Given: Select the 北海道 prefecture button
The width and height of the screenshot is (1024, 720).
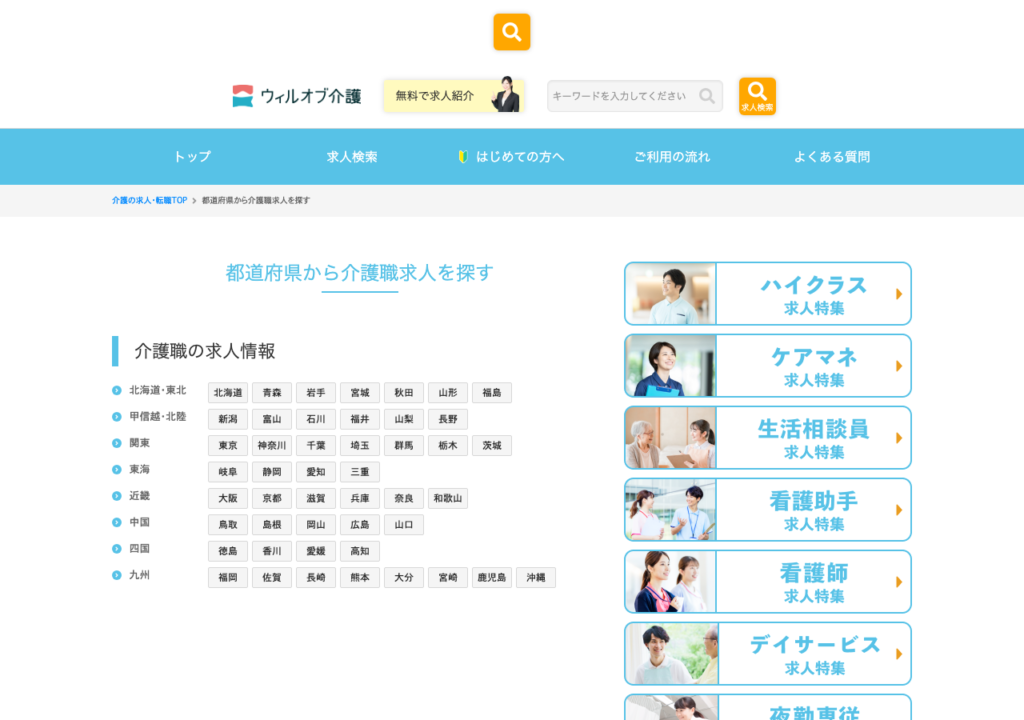Looking at the screenshot, I should 228,393.
